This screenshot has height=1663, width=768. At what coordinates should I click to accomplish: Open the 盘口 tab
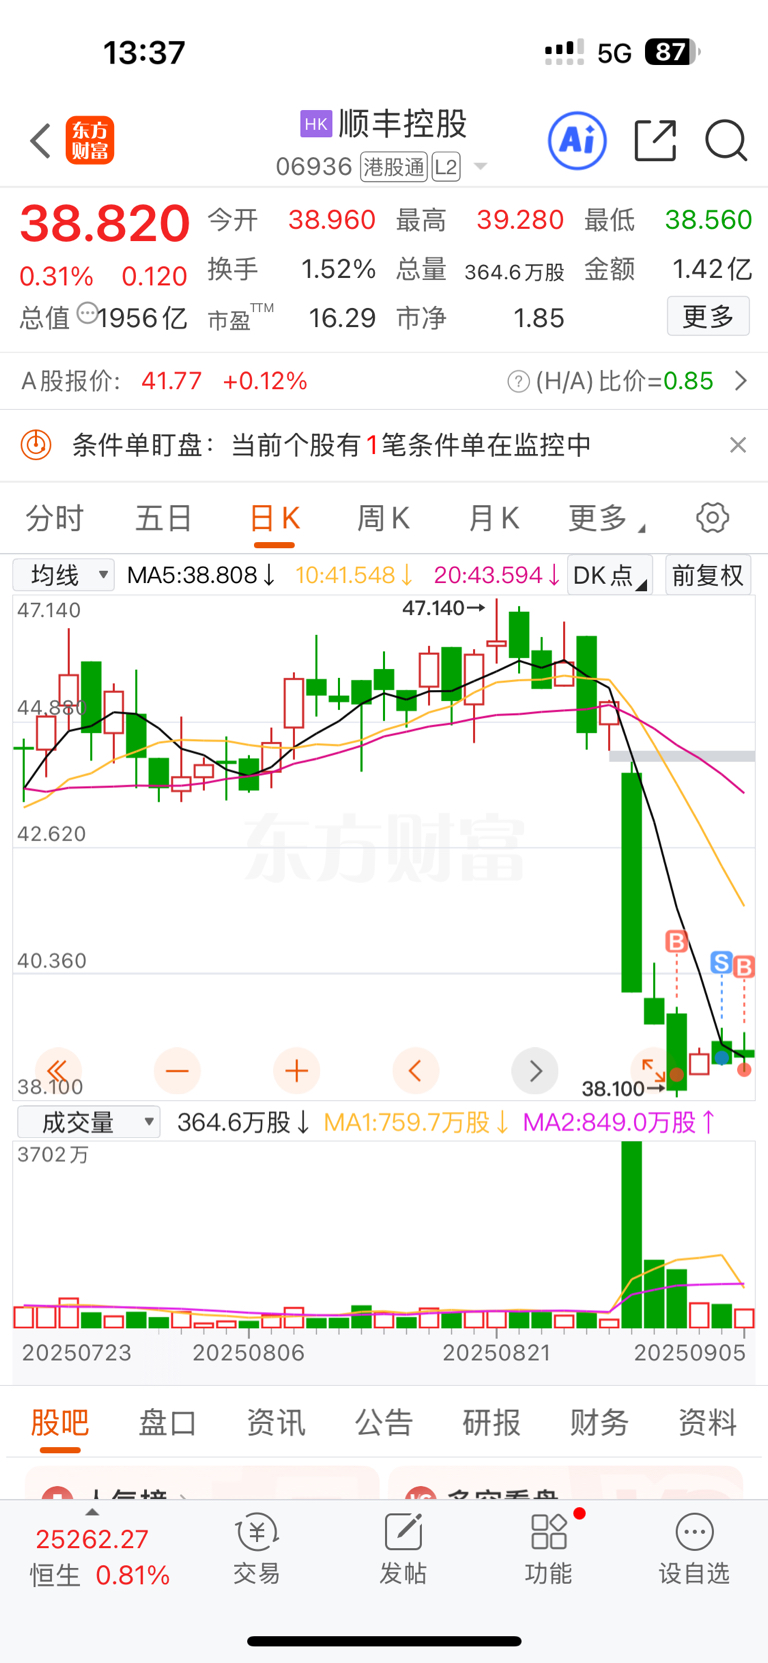168,1422
